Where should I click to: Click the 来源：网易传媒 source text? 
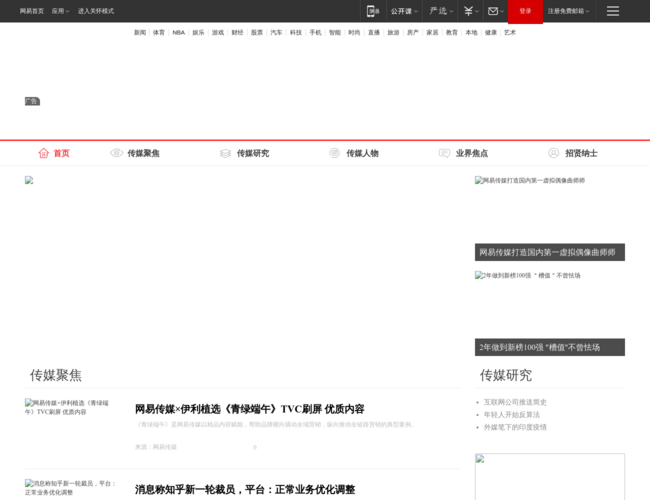156,447
